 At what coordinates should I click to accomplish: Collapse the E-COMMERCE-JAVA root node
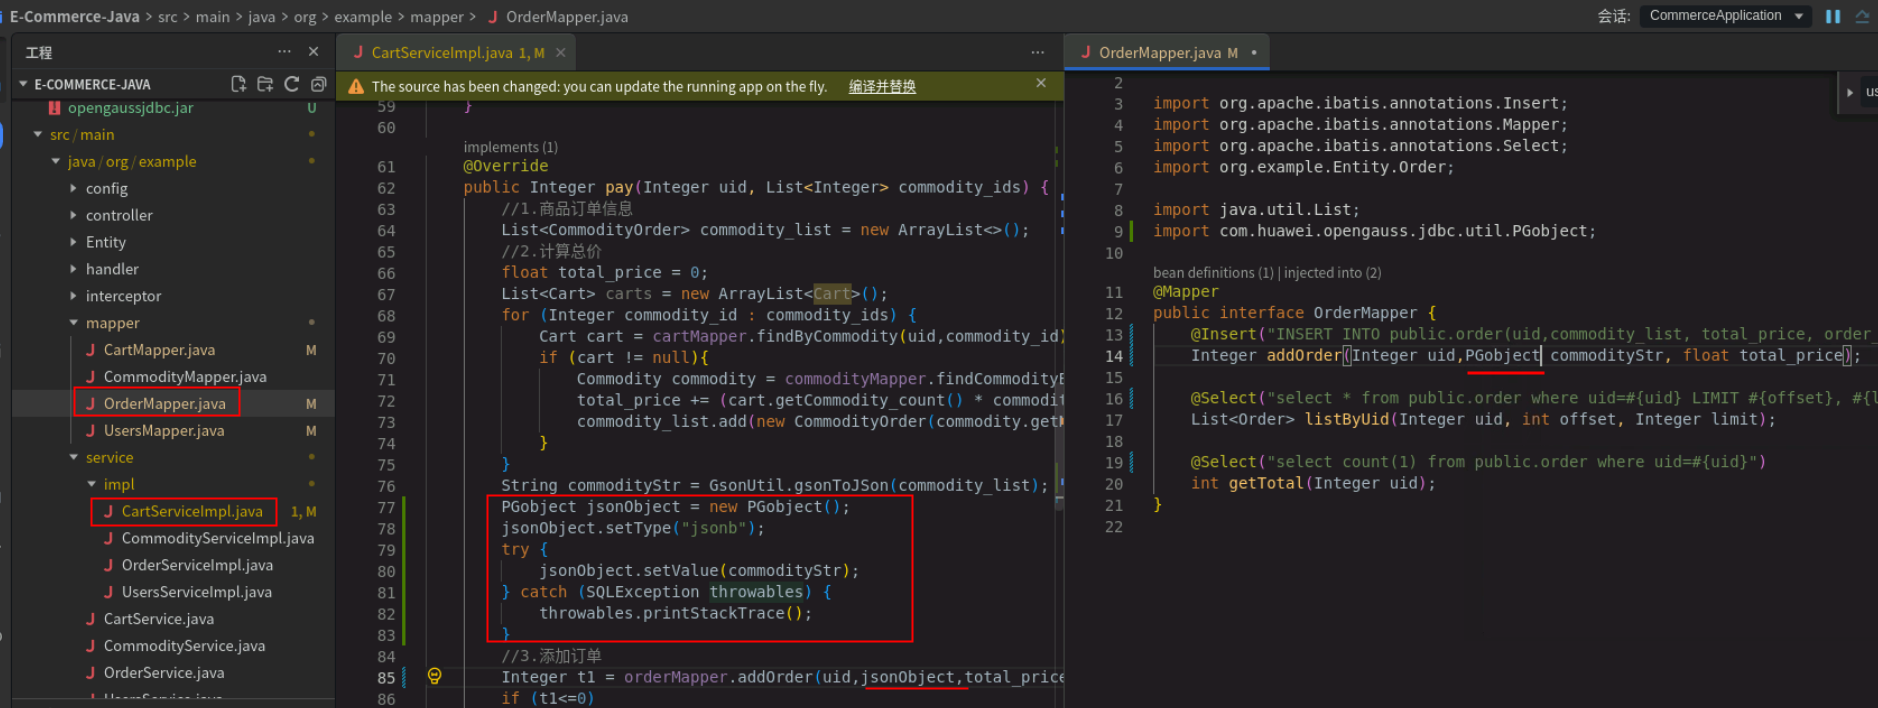pyautogui.click(x=23, y=84)
